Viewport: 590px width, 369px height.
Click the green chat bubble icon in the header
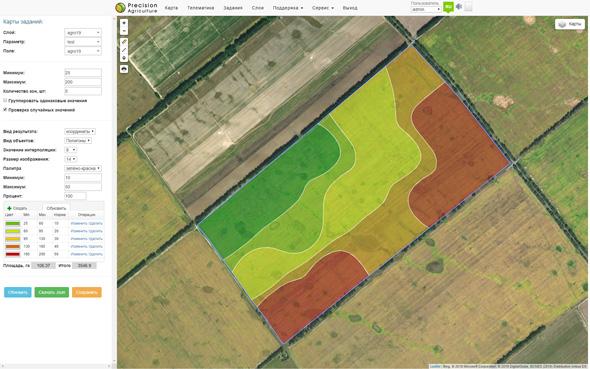point(448,7)
